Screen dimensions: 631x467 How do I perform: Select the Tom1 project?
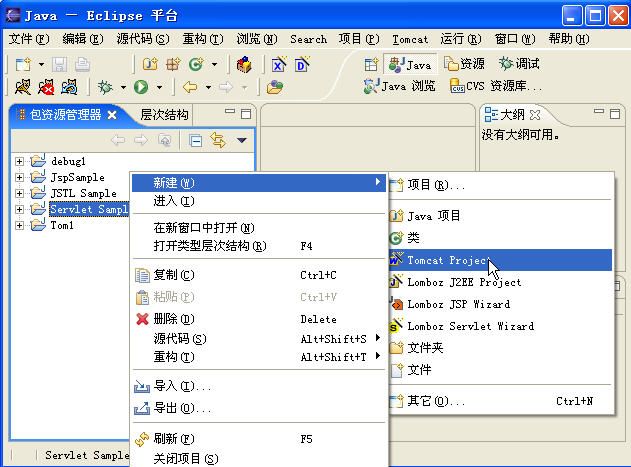coord(62,225)
